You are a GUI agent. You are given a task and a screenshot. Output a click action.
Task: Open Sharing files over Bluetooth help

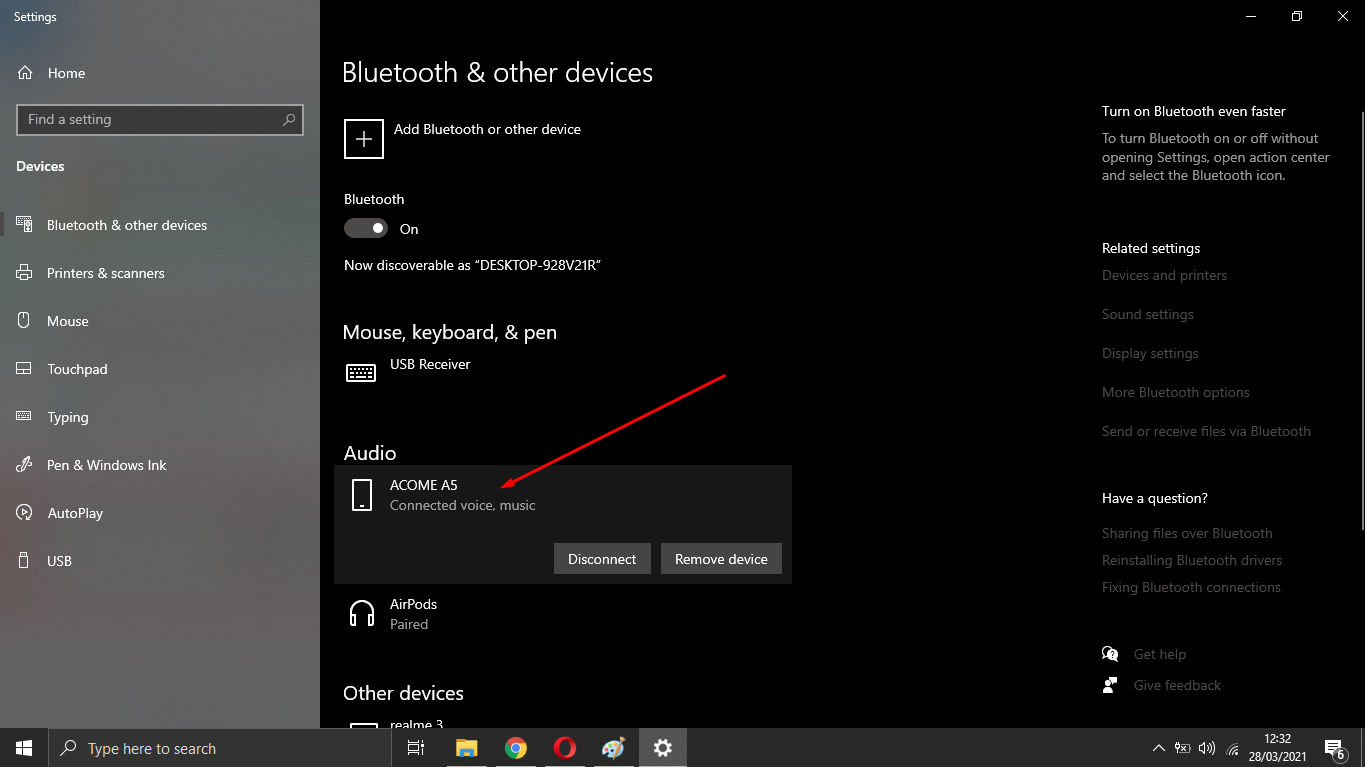(x=1187, y=533)
